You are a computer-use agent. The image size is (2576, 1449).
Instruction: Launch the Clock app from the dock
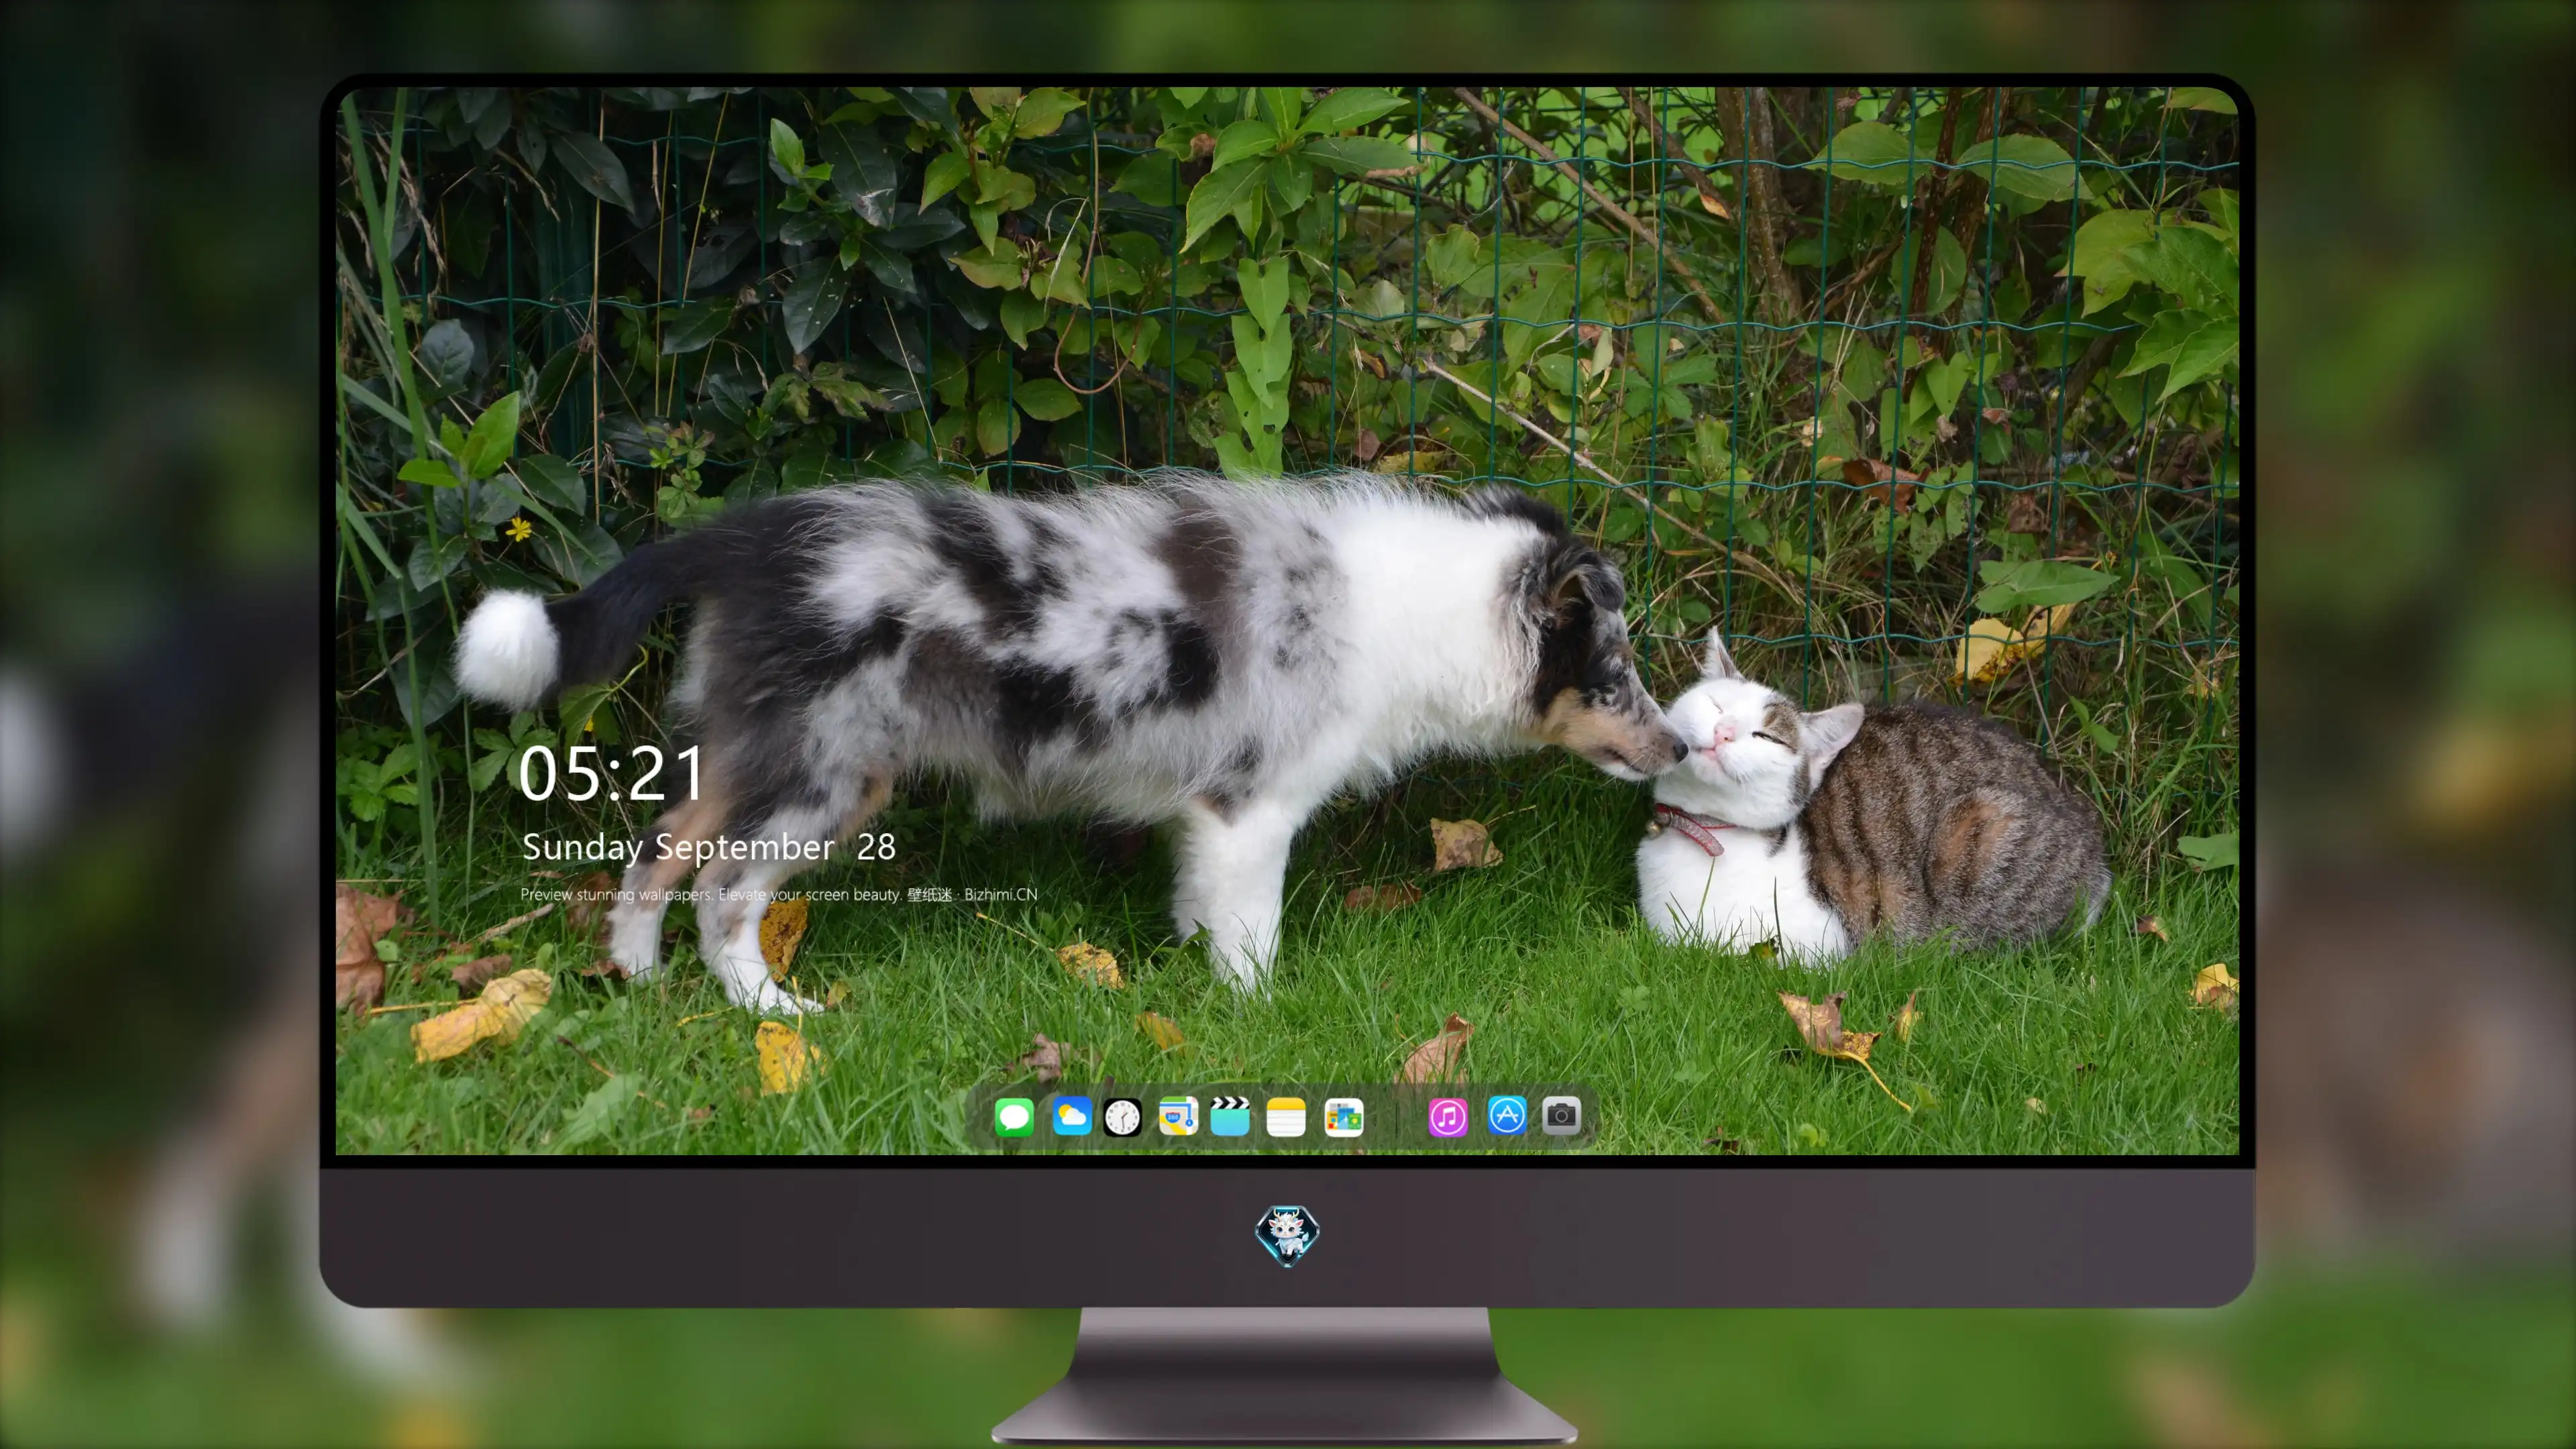(x=1122, y=1117)
